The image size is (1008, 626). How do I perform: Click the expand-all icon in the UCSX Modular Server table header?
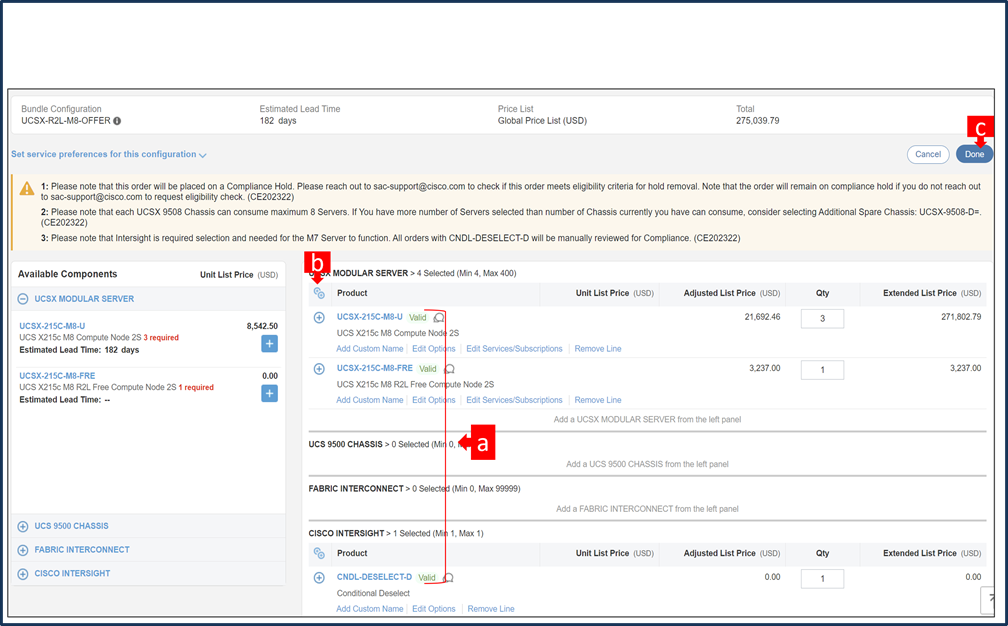click(x=319, y=293)
